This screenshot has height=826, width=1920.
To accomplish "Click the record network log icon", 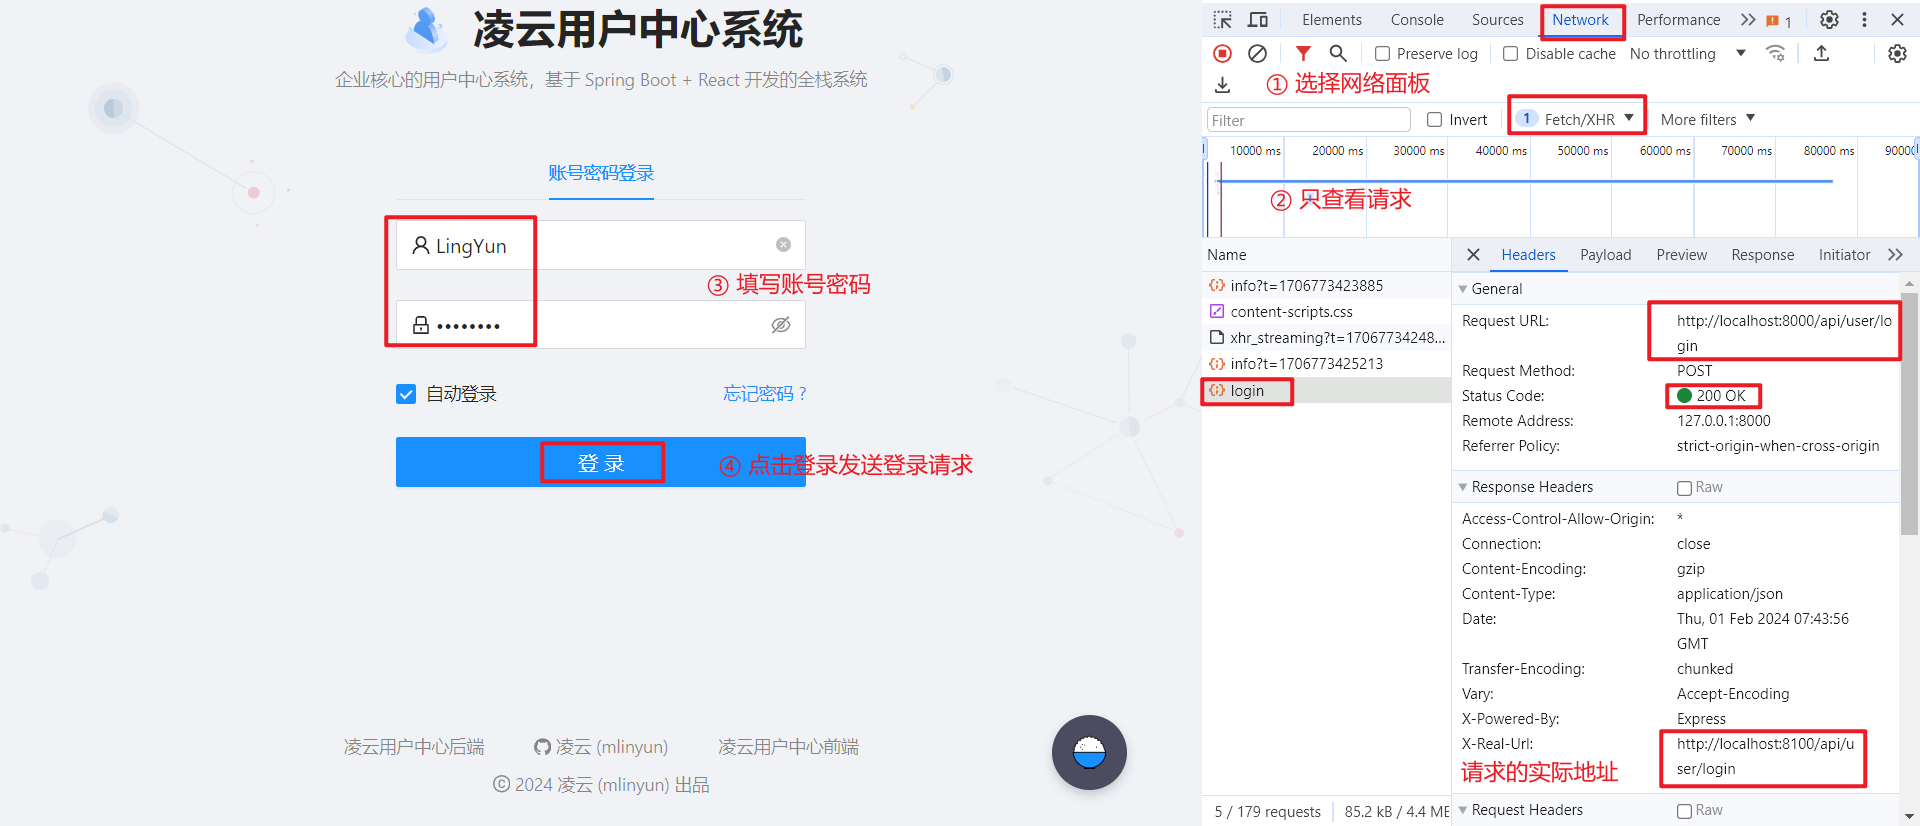I will (x=1222, y=54).
